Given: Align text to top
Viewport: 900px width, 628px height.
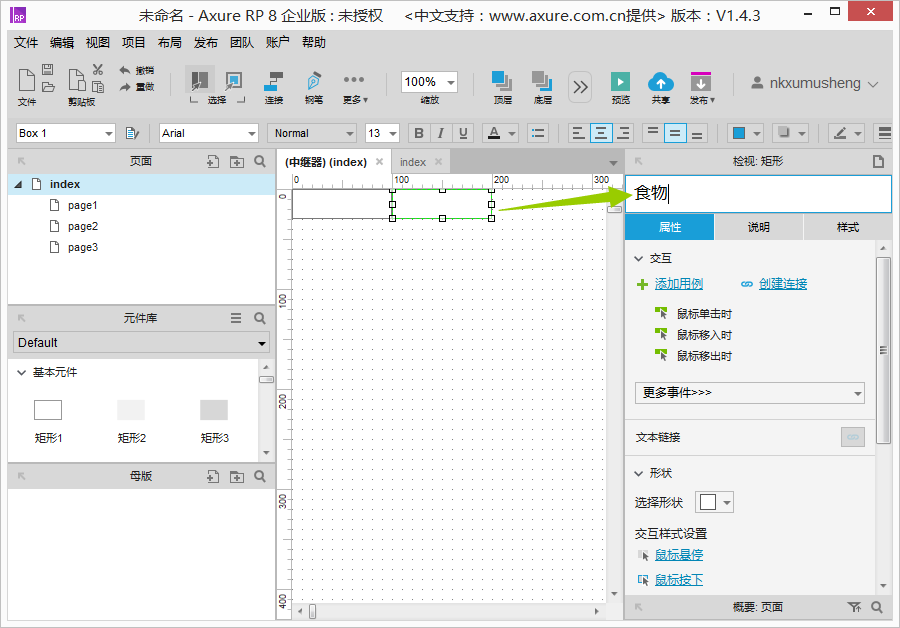Looking at the screenshot, I should pyautogui.click(x=653, y=133).
